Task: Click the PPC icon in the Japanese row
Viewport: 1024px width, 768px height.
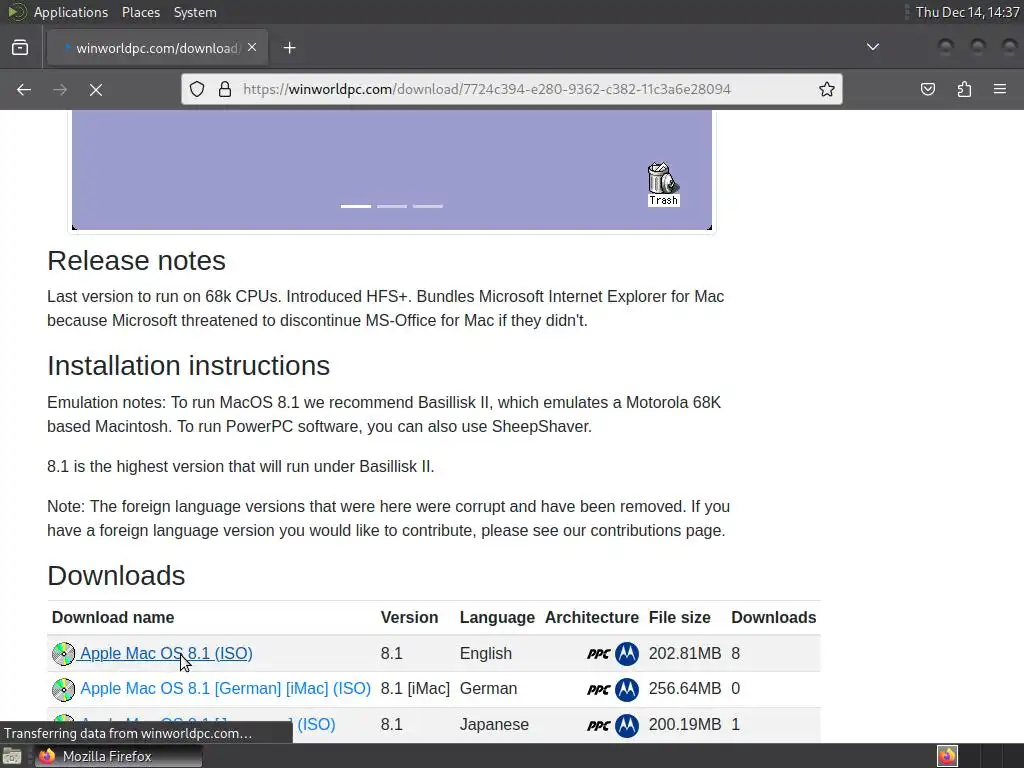Action: (598, 725)
